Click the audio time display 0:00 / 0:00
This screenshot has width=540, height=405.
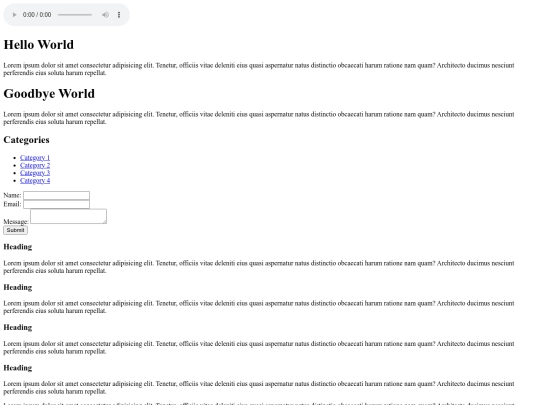37,15
